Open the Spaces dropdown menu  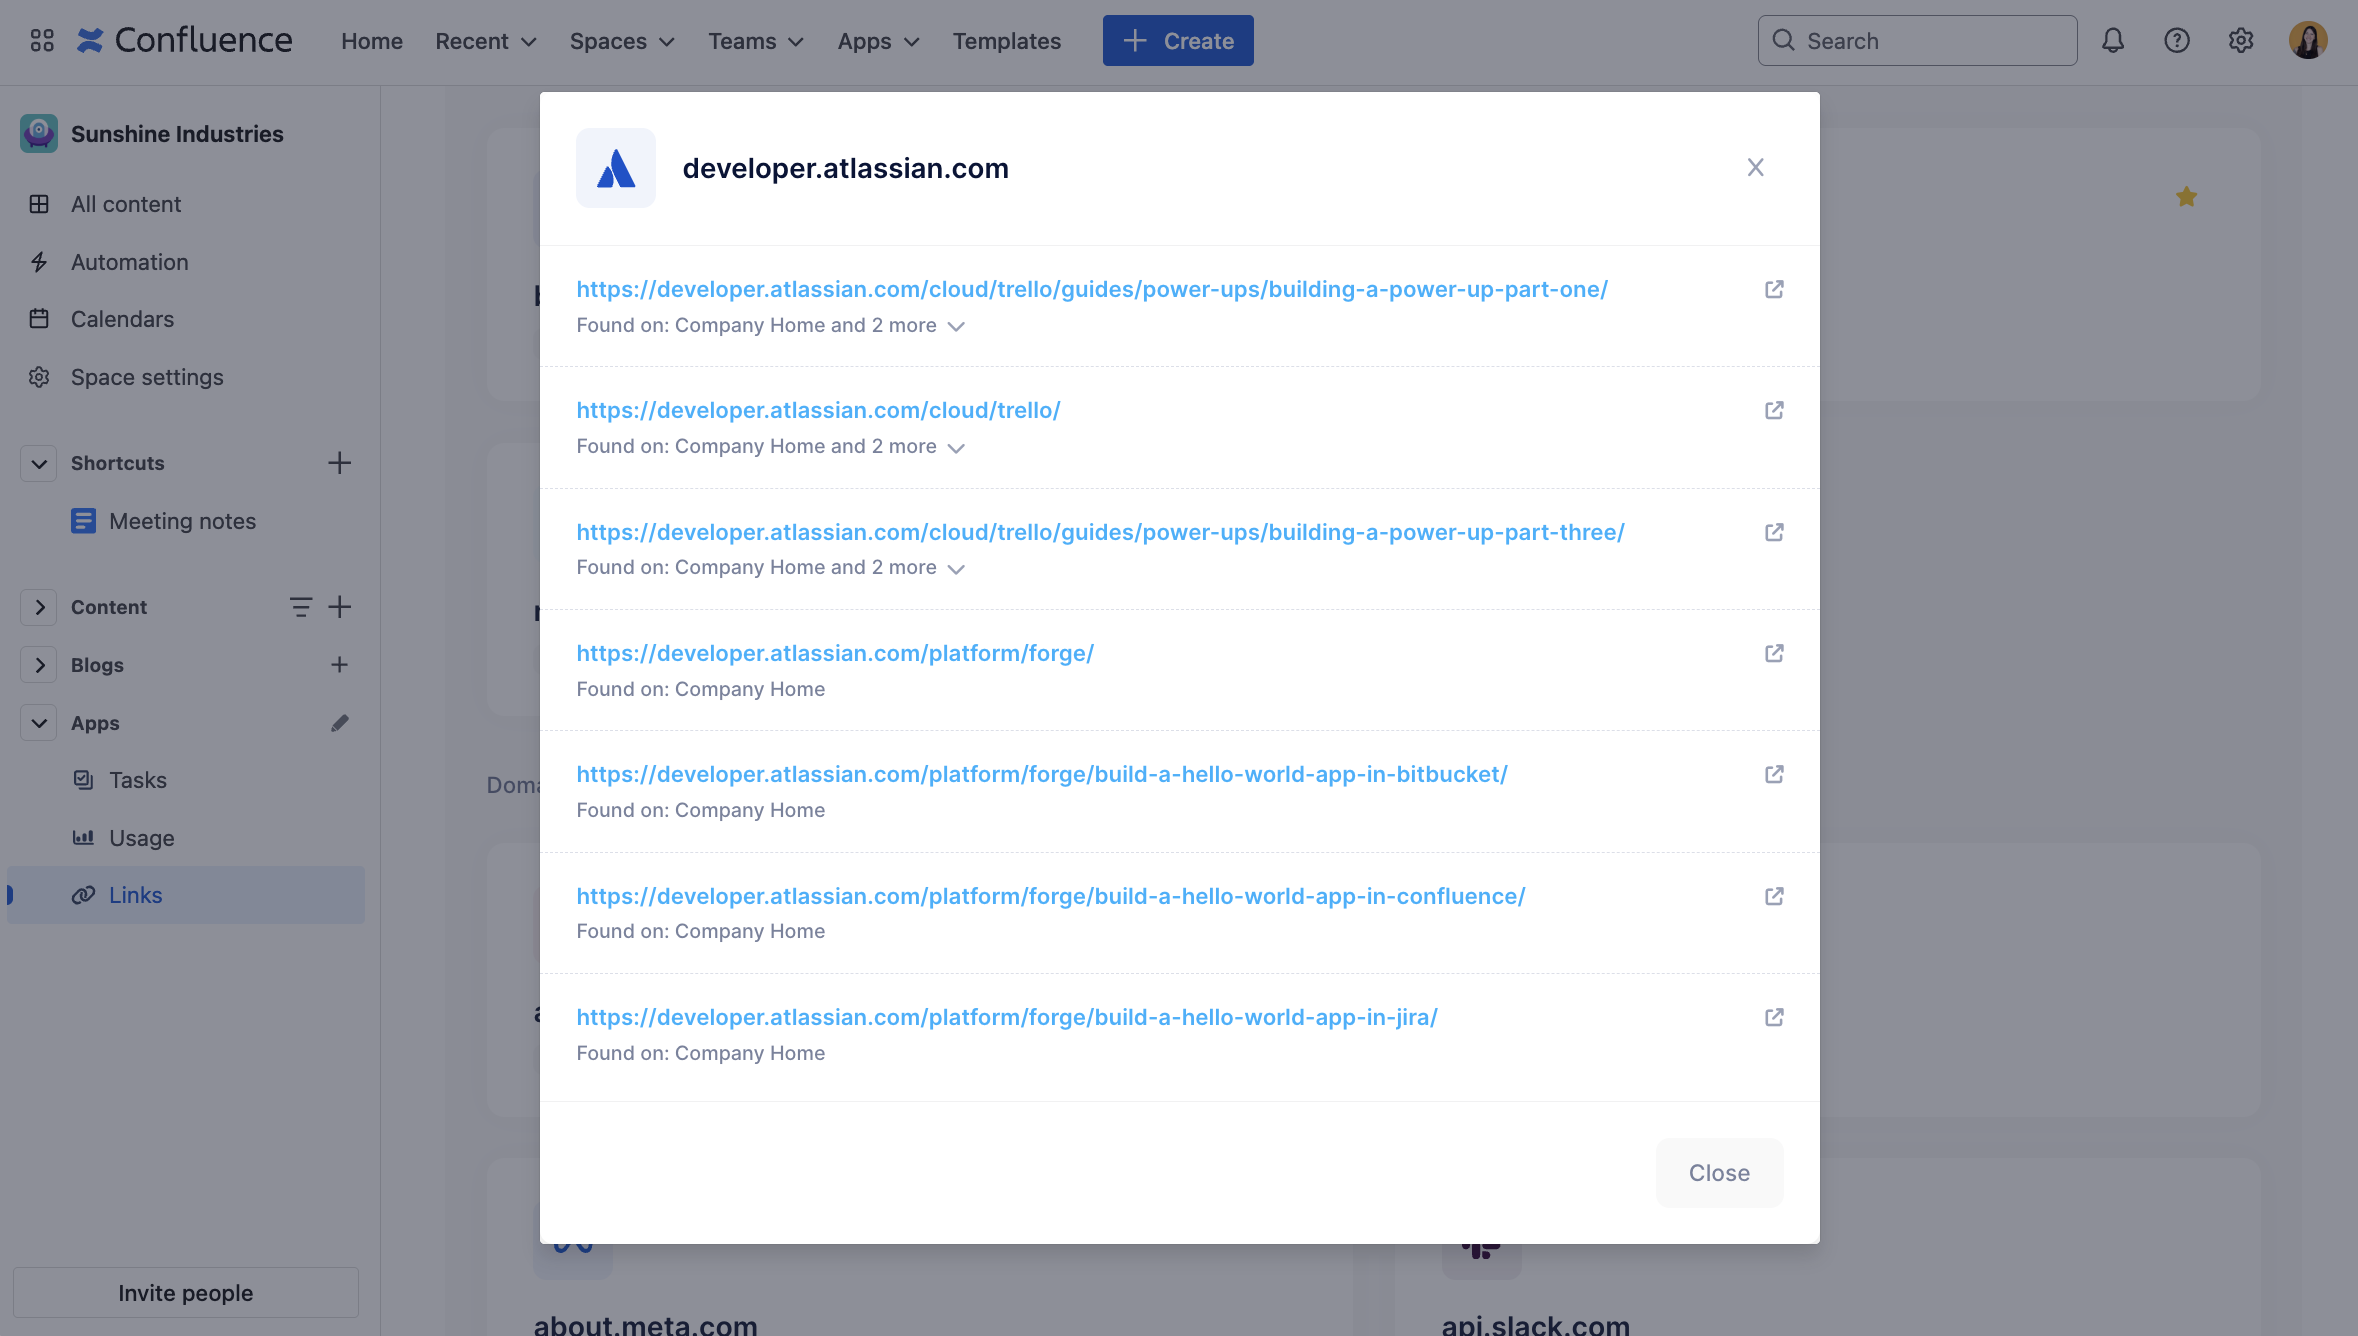[x=622, y=41]
